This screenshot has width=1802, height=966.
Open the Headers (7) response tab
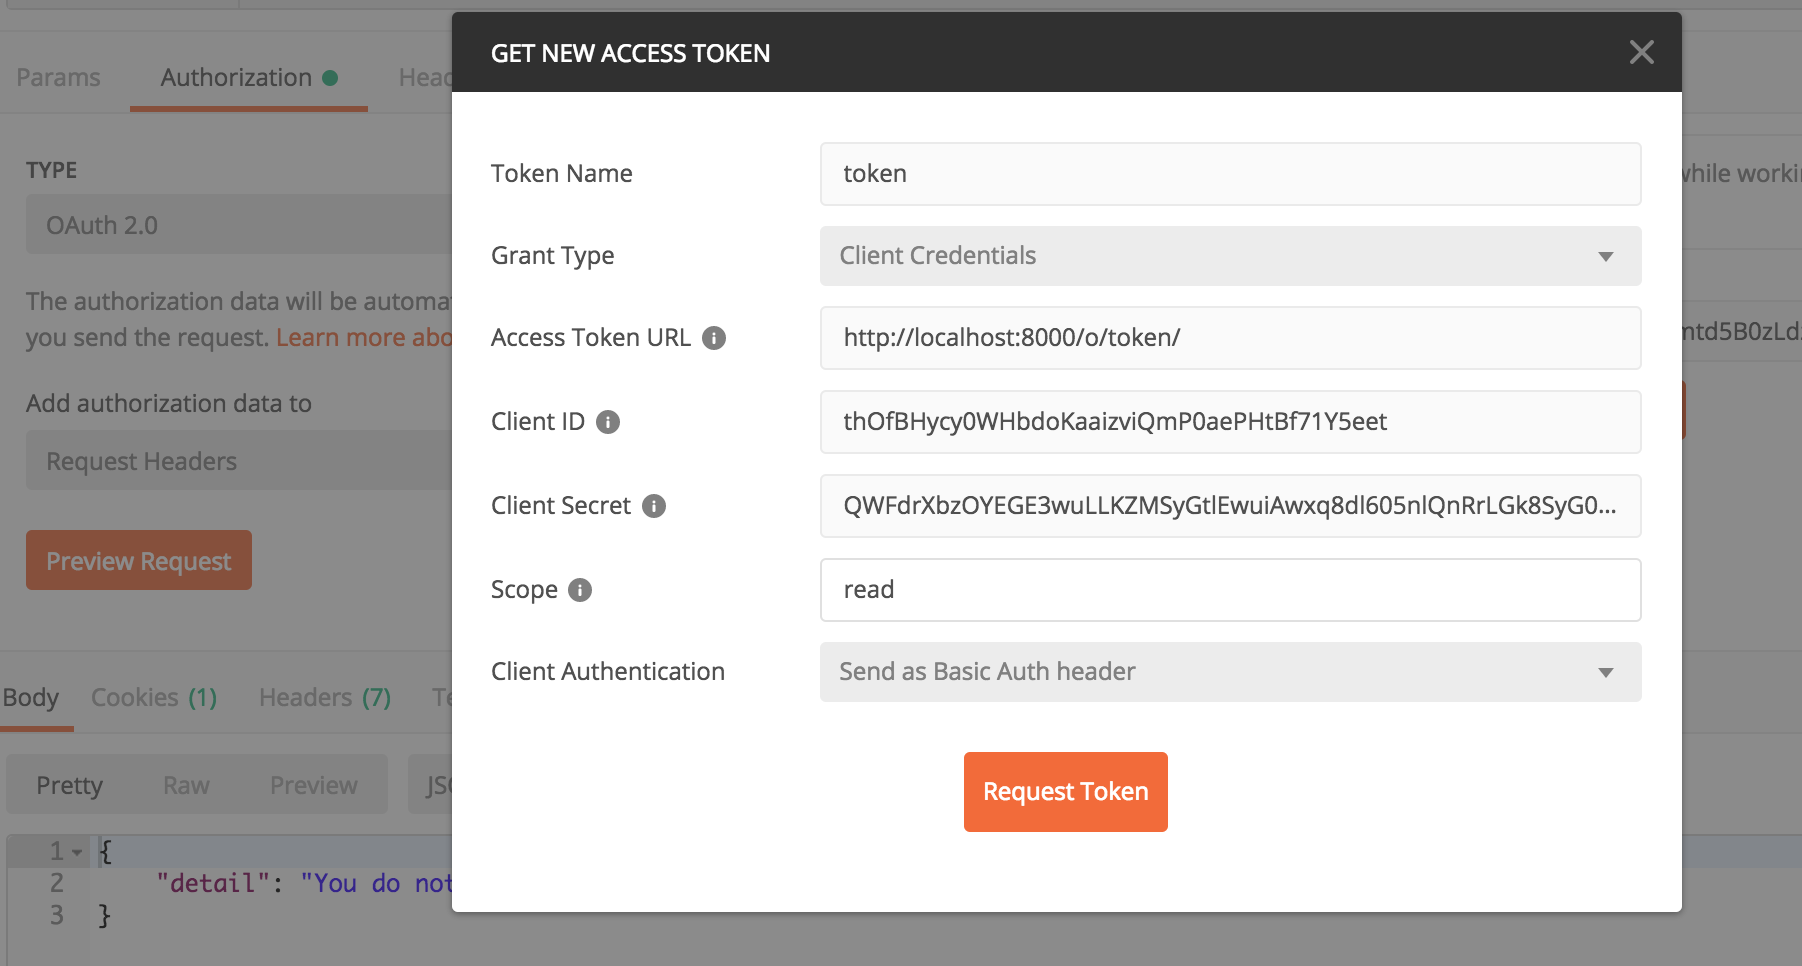pos(325,697)
